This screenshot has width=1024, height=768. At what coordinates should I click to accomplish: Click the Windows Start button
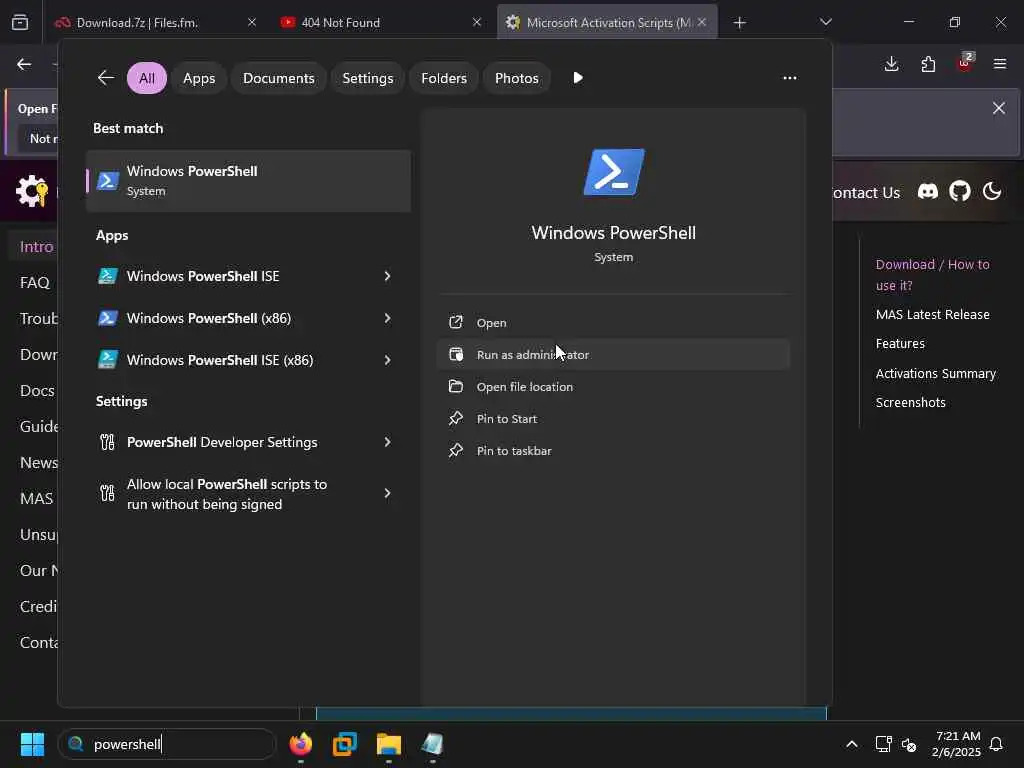[x=32, y=744]
